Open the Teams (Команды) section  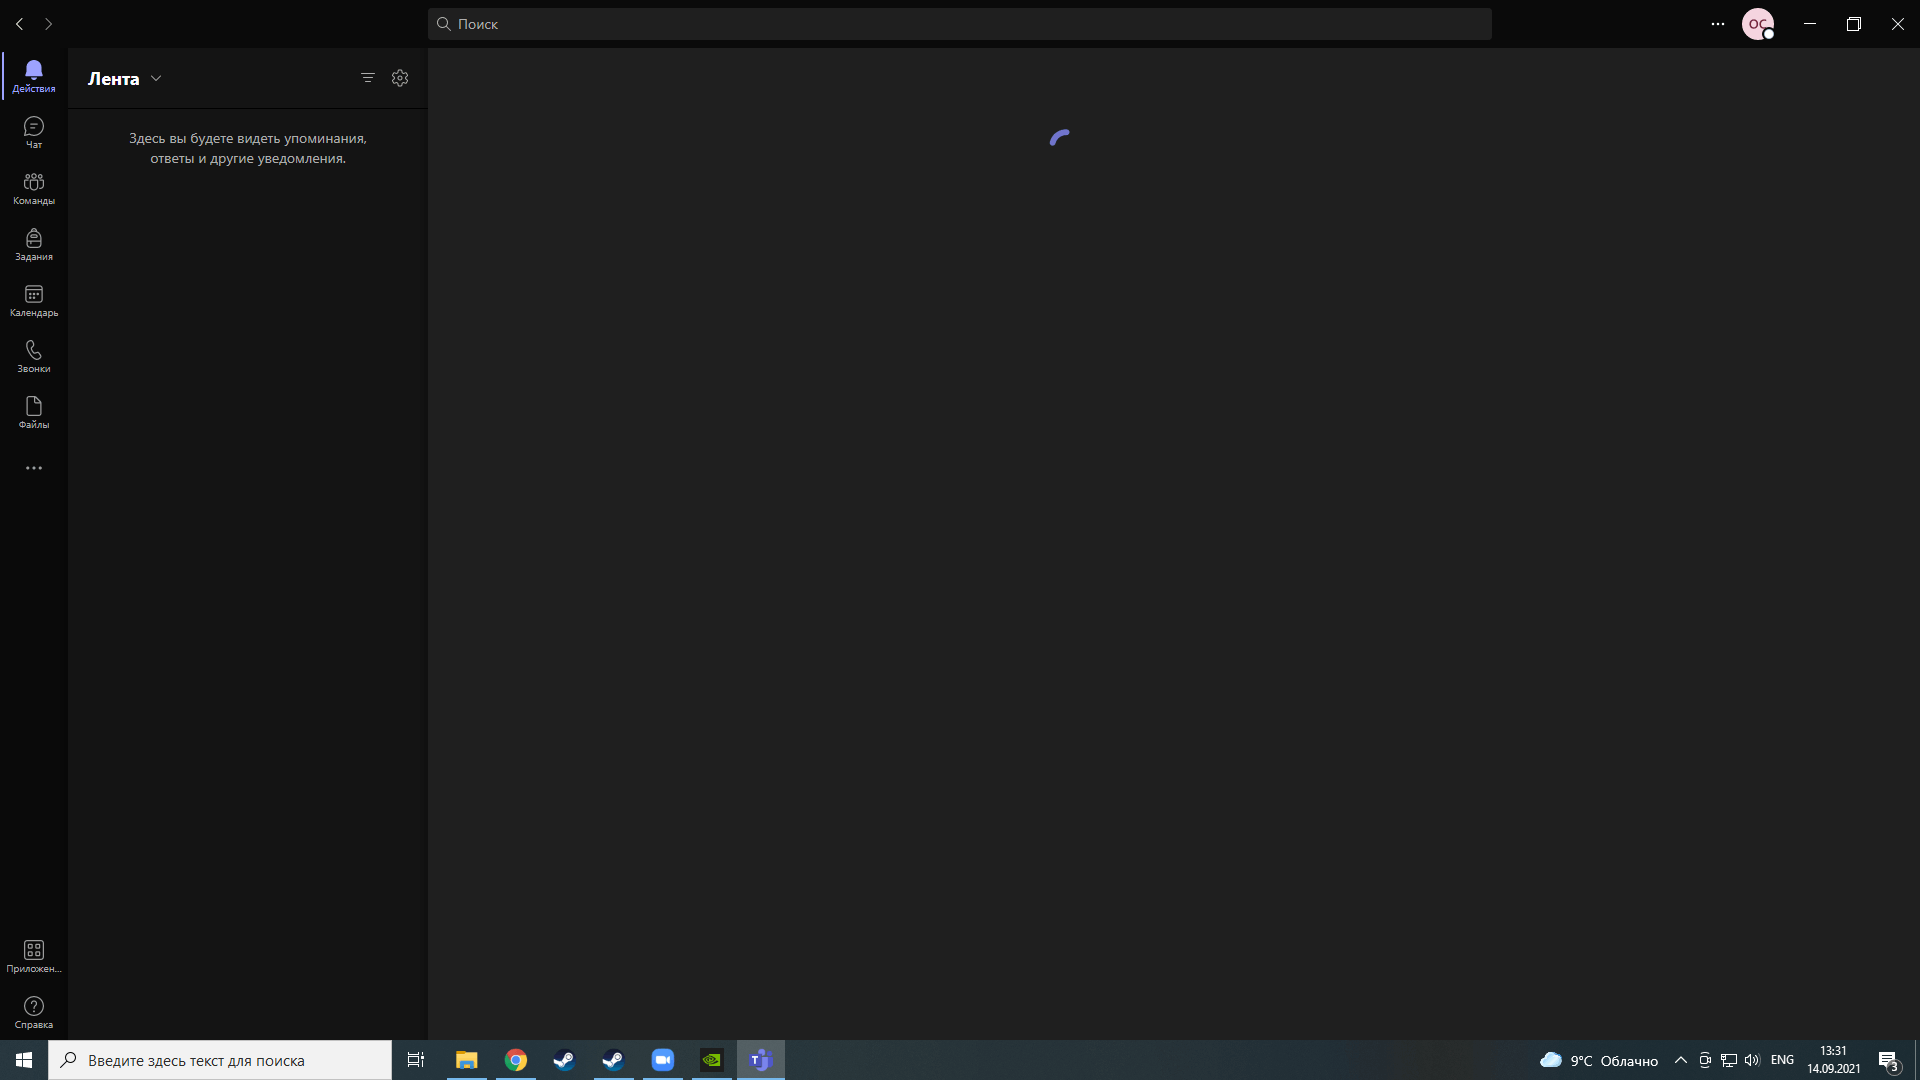click(34, 188)
